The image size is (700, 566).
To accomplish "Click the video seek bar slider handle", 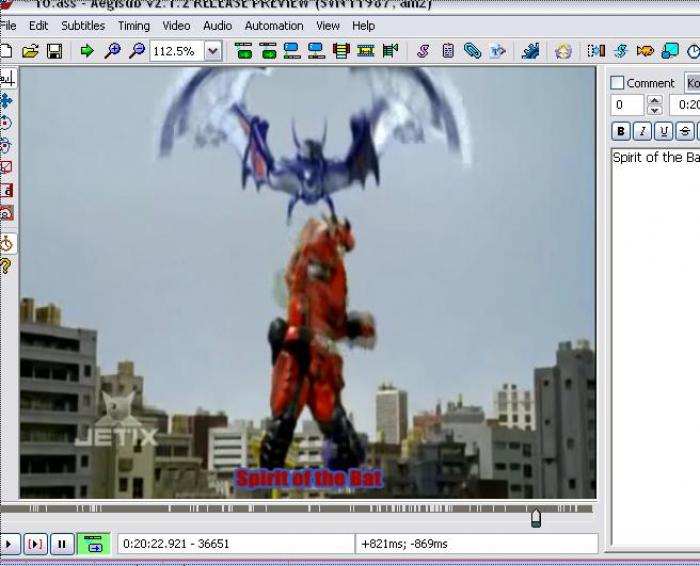I will [x=536, y=518].
